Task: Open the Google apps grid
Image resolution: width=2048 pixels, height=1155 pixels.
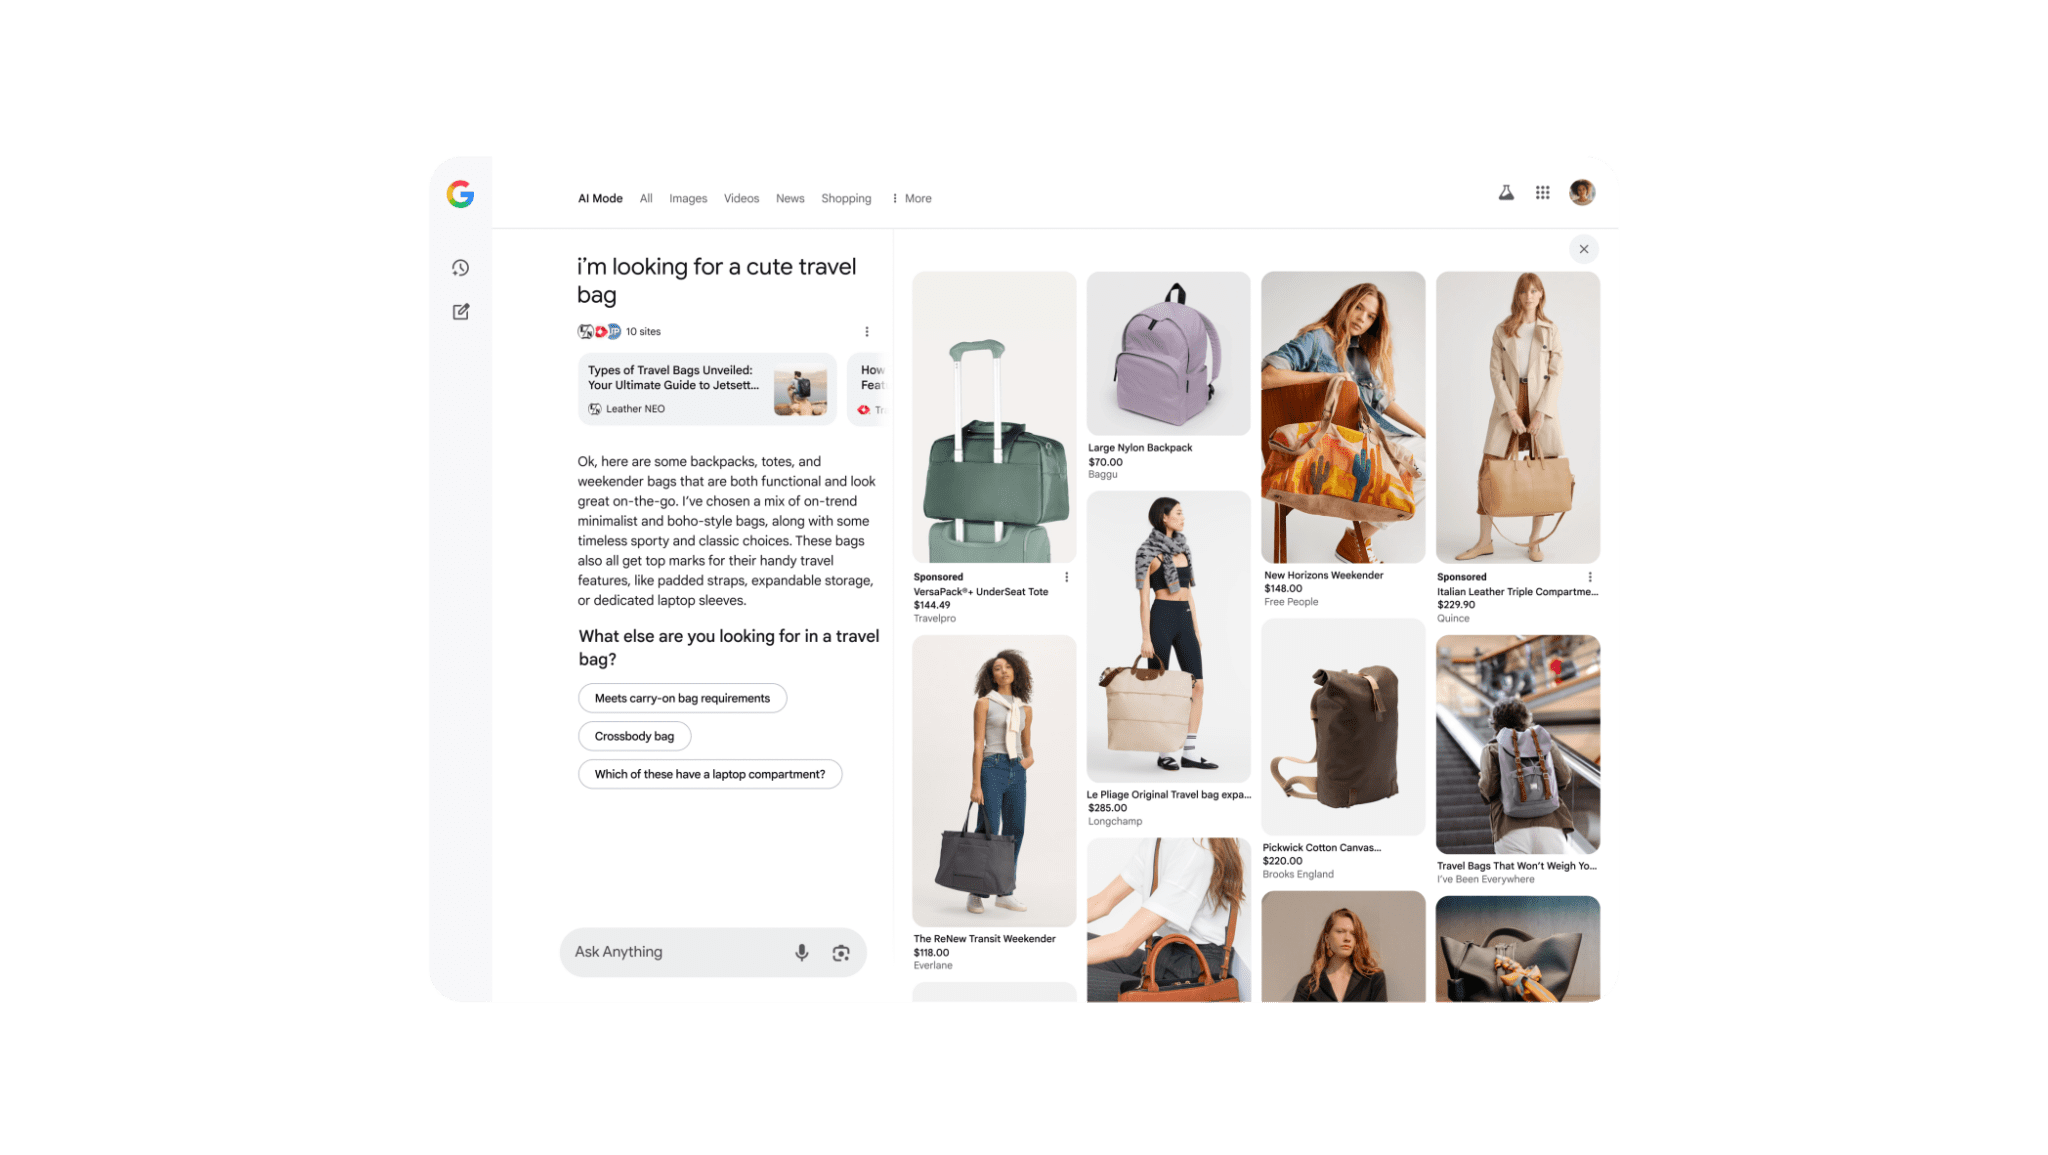Action: click(1542, 192)
